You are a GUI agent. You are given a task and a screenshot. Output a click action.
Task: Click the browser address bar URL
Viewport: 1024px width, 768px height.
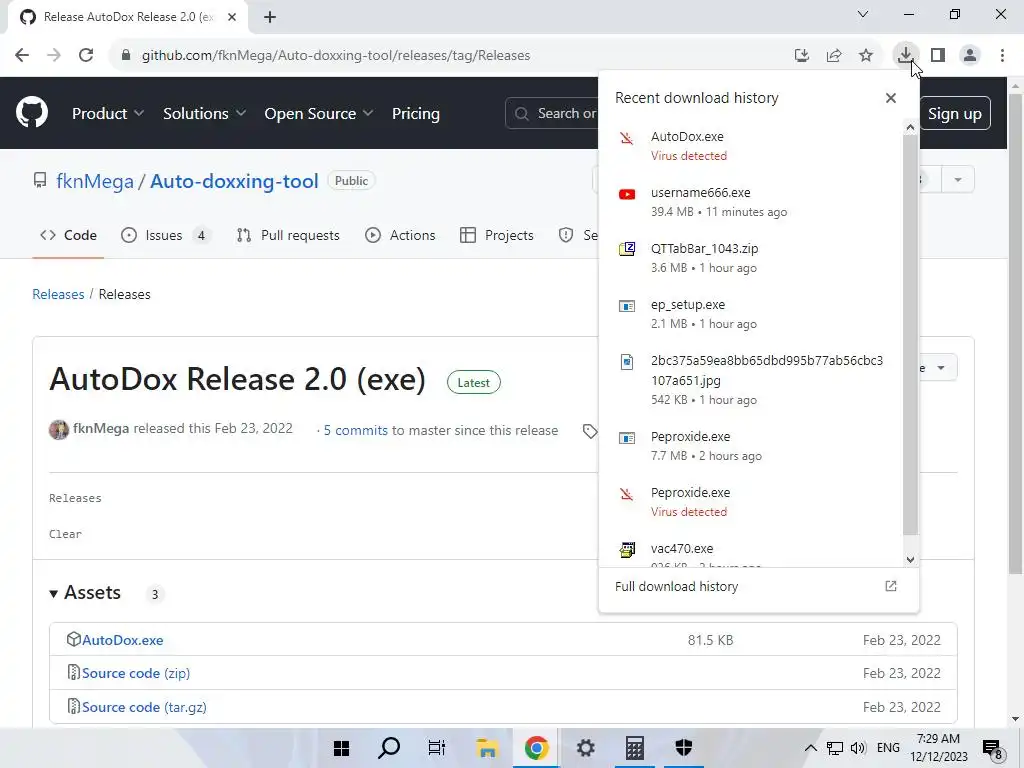336,56
